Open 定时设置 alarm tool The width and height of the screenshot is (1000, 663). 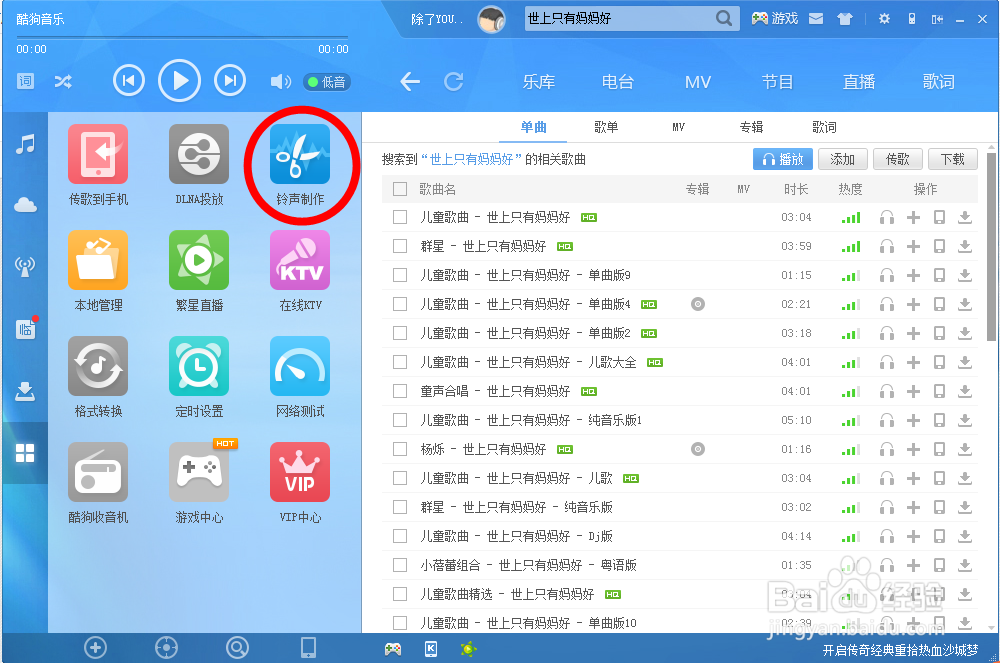[199, 377]
